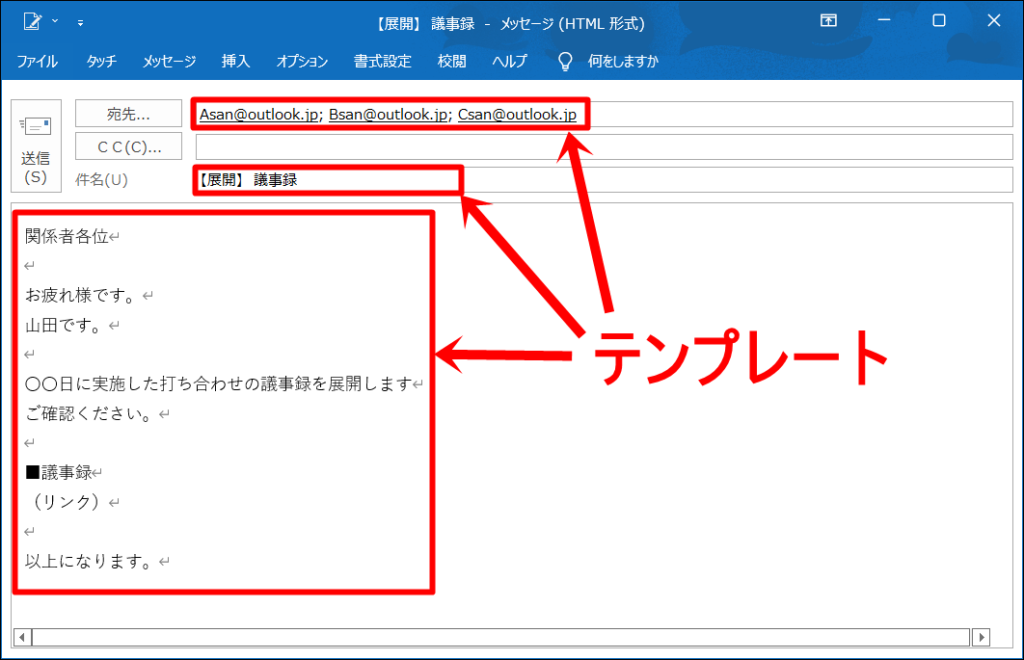
Task: Click inside the empty CC address field
Action: (600, 147)
